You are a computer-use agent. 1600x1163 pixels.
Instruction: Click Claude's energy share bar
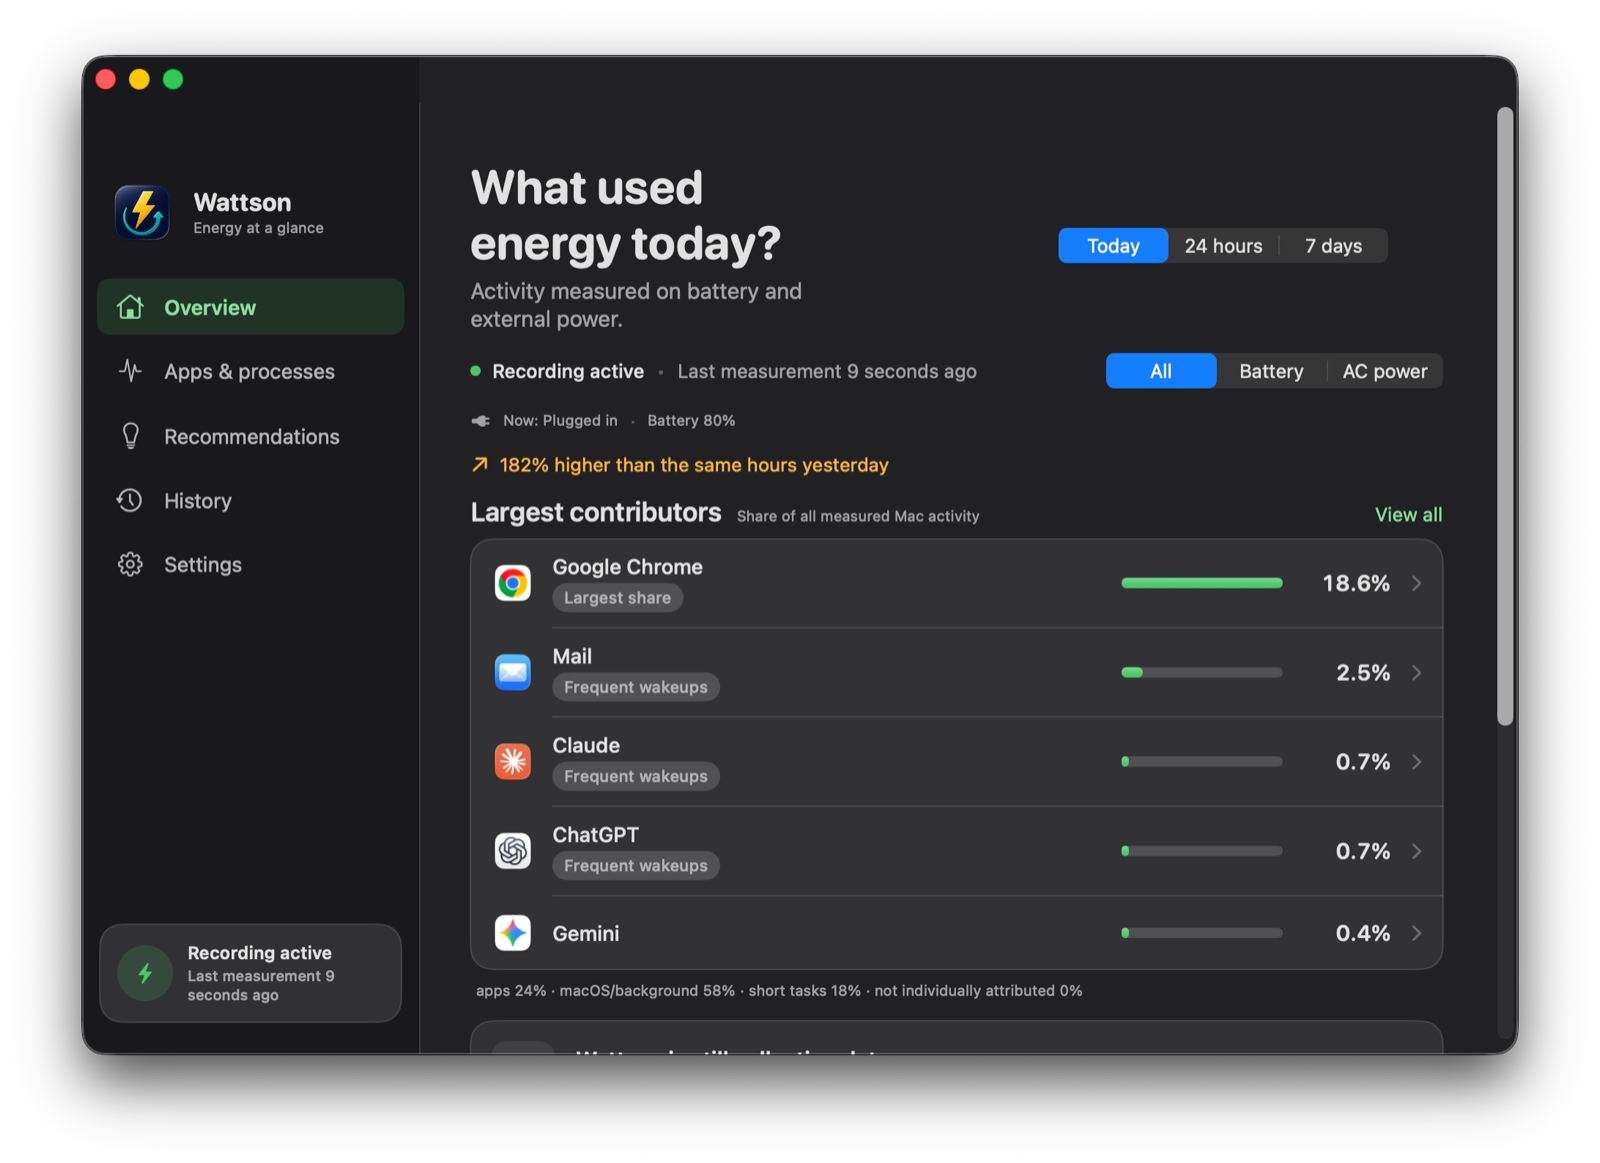(1202, 761)
